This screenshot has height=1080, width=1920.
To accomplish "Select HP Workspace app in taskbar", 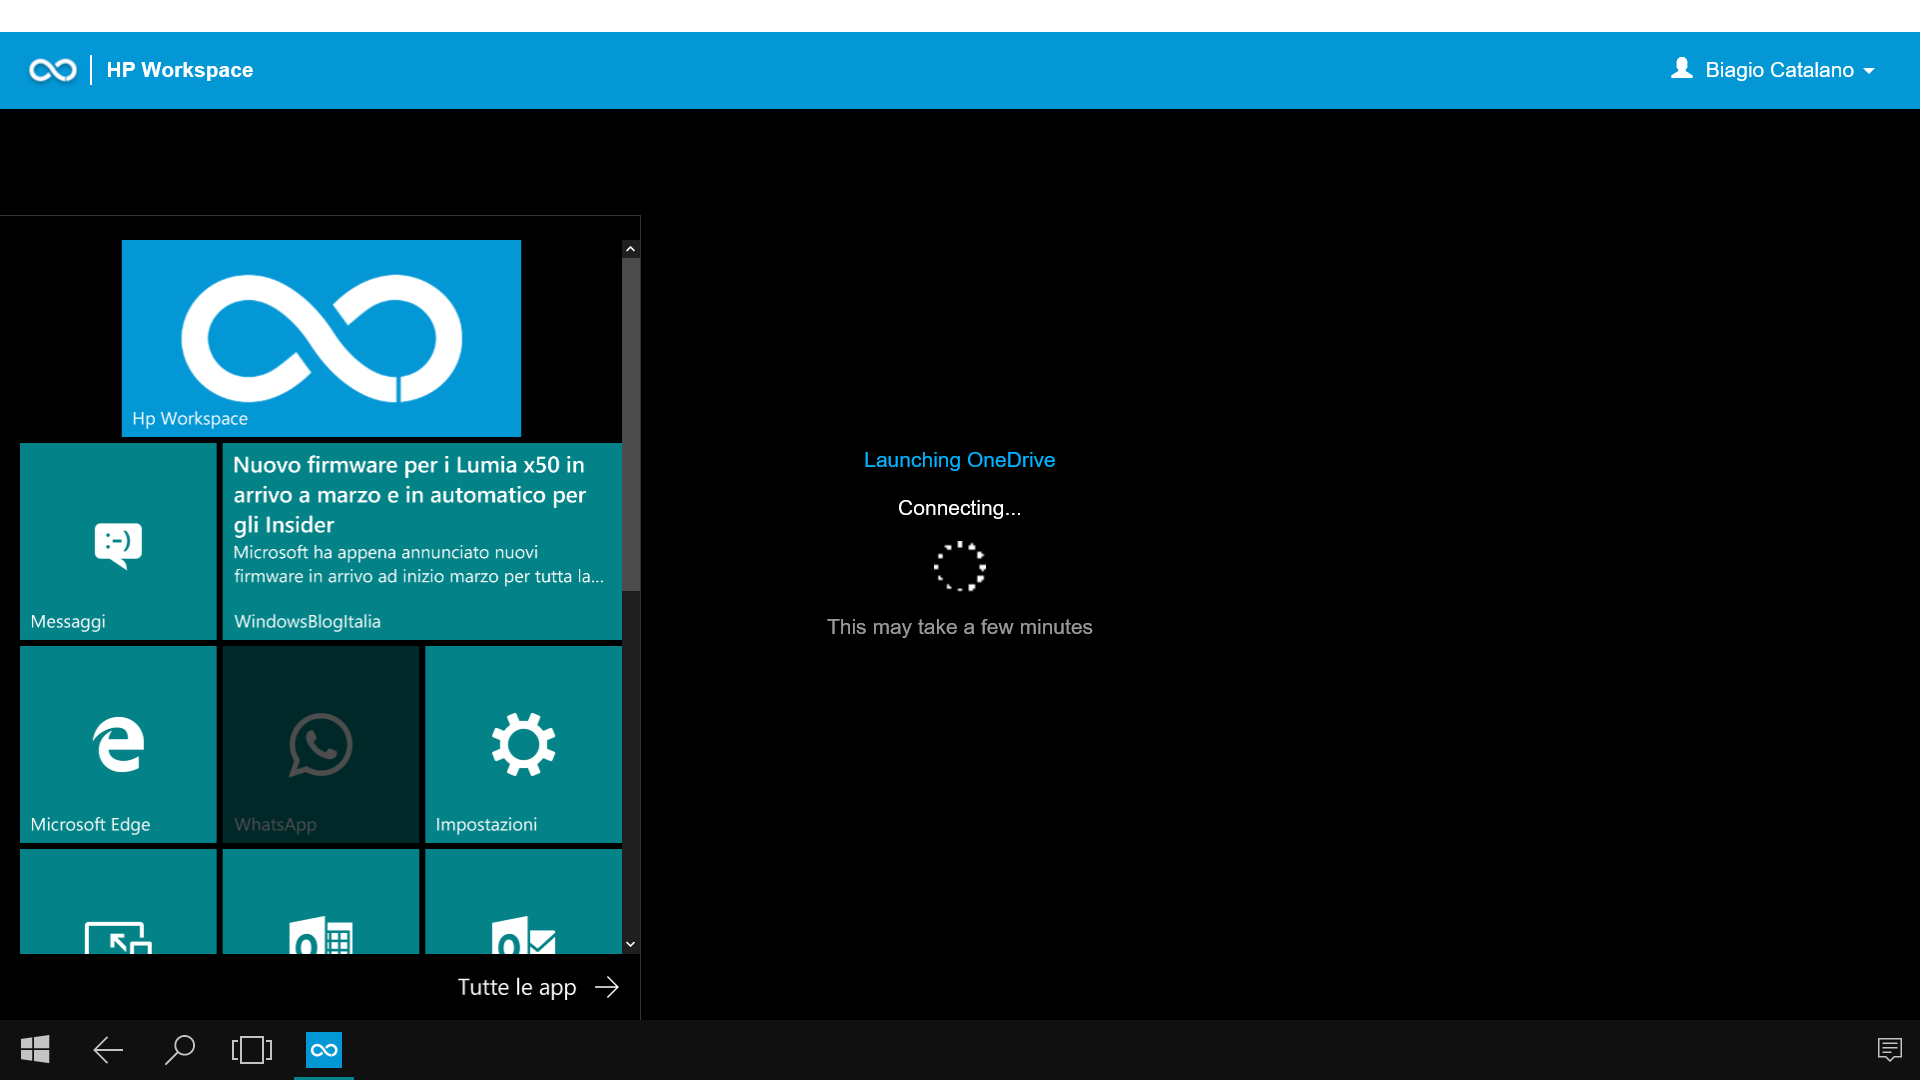I will pyautogui.click(x=324, y=1050).
